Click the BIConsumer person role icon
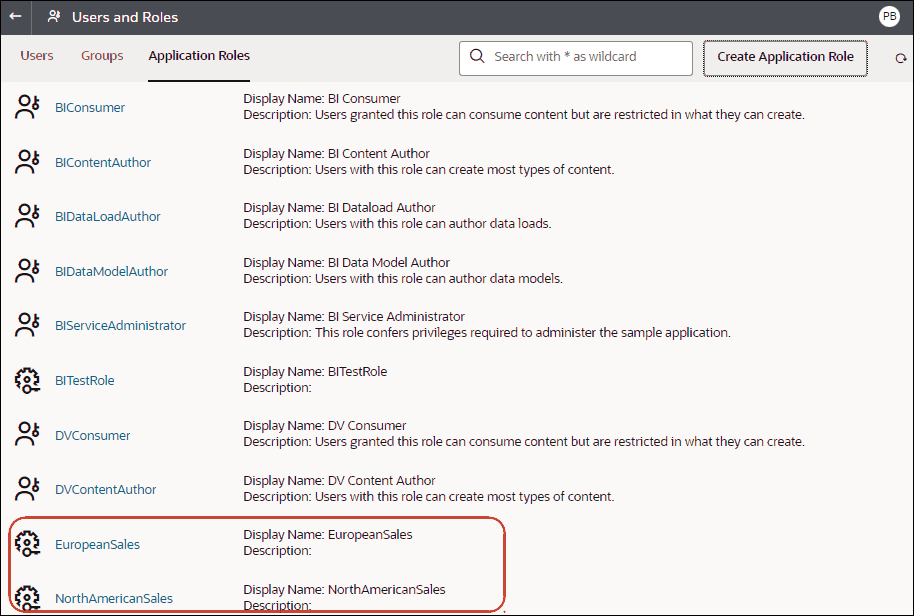 [27, 106]
